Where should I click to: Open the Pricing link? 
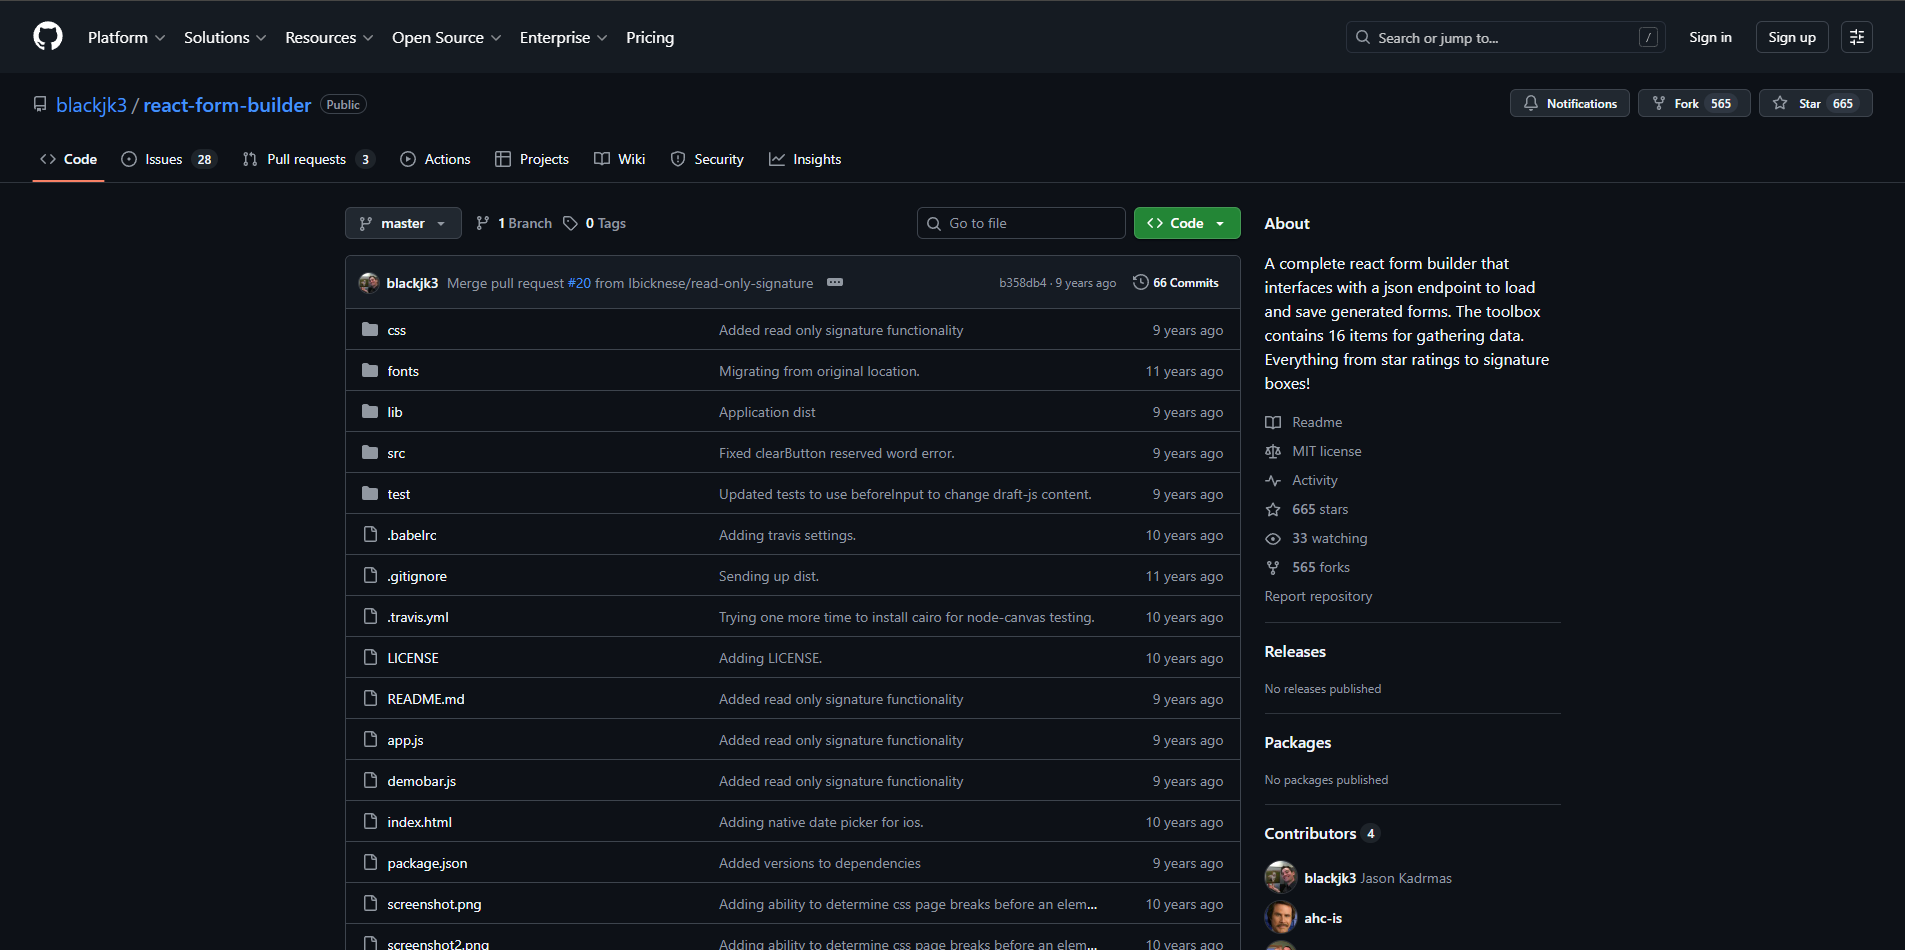click(650, 37)
